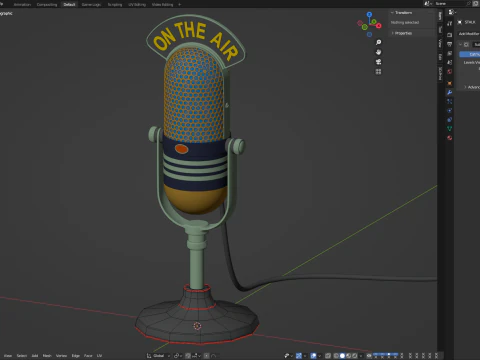
Task: Select rendered viewport shading mode
Action: (x=355, y=356)
